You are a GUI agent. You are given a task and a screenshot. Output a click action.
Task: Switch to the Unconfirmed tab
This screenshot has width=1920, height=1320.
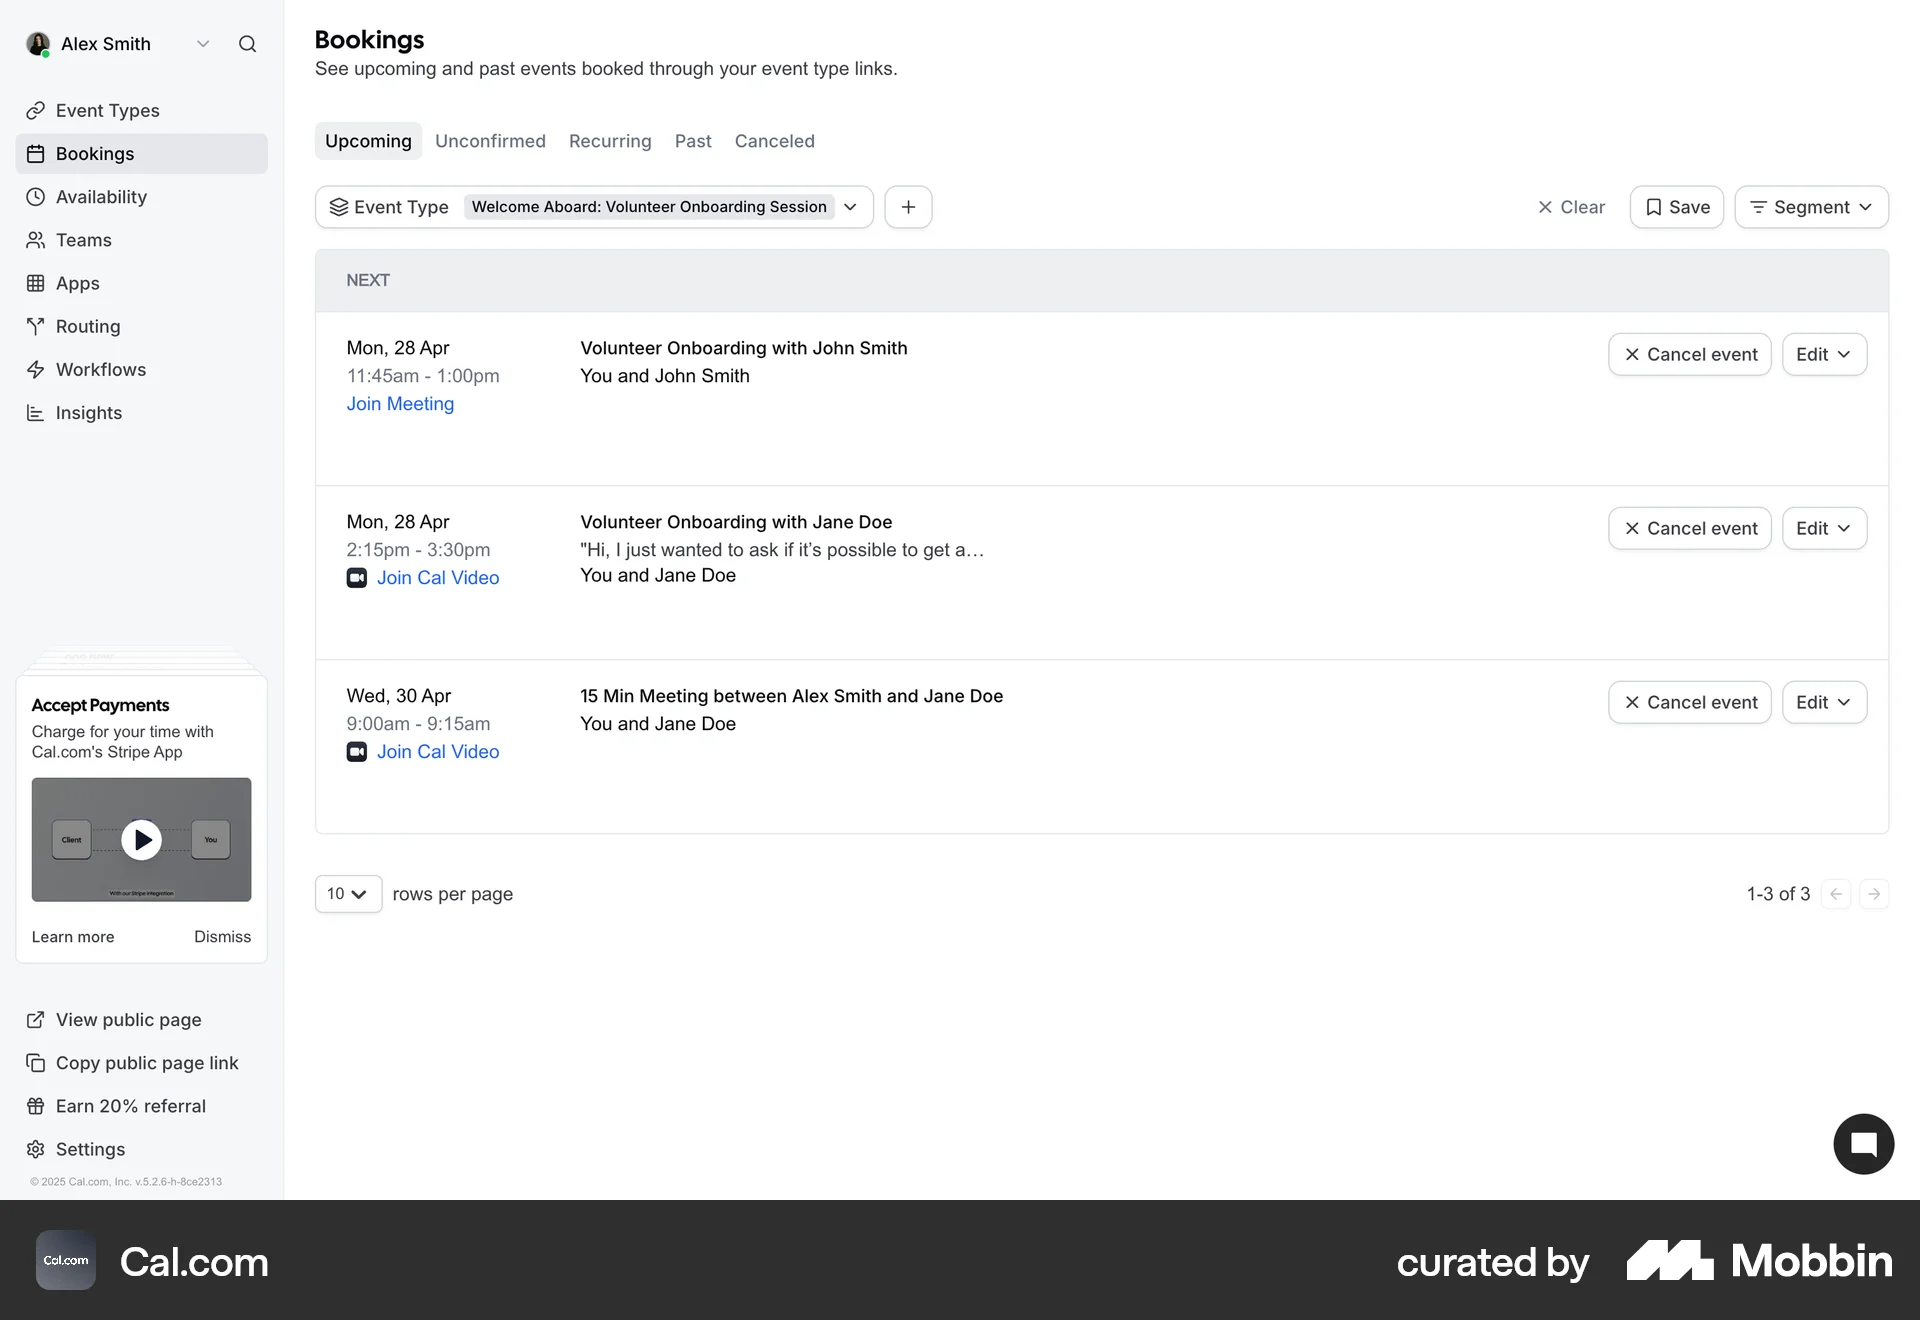tap(490, 141)
